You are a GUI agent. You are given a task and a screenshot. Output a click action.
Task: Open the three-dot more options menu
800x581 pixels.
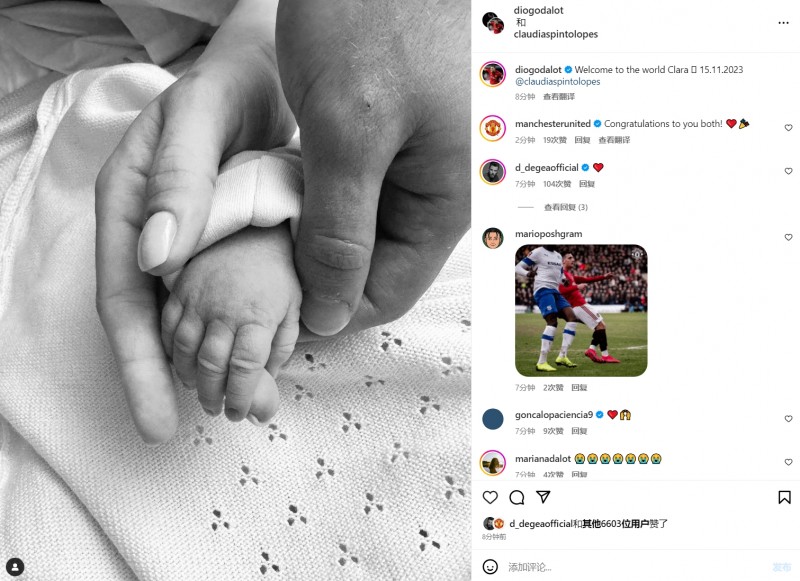tap(783, 23)
